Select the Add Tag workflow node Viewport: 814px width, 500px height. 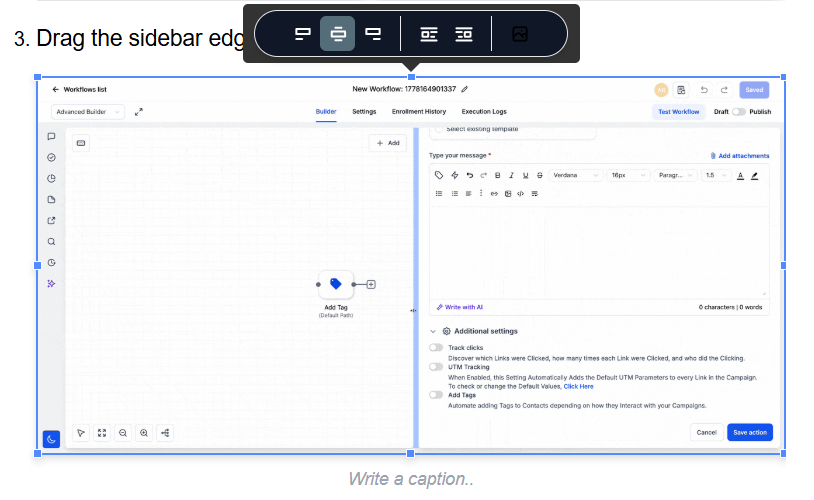336,285
